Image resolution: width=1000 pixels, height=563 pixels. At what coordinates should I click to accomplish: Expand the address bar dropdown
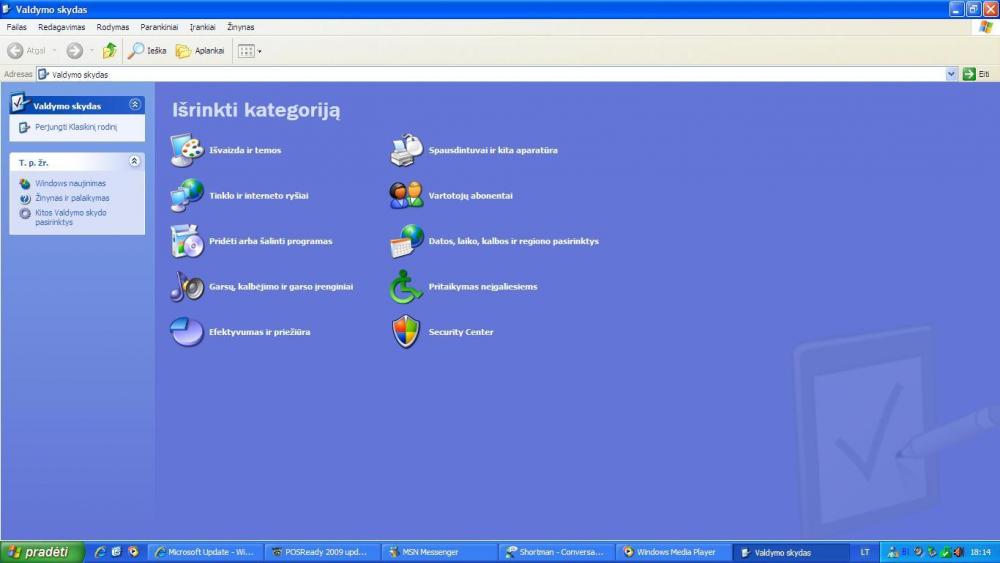[x=951, y=74]
